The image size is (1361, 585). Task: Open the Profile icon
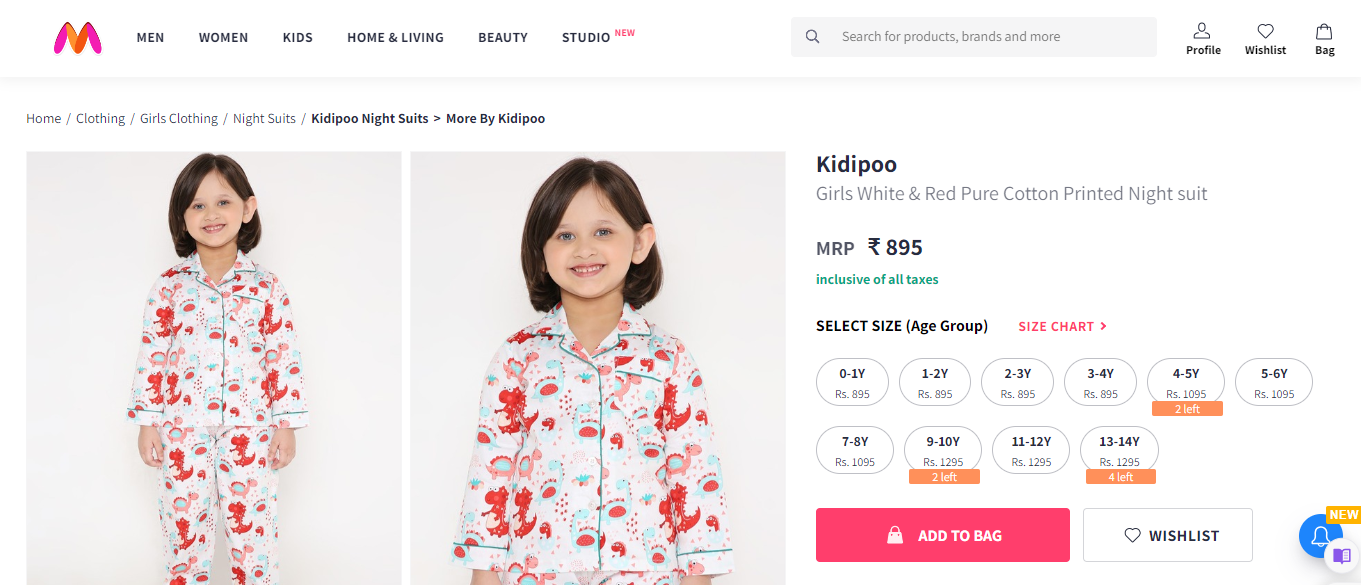tap(1203, 31)
